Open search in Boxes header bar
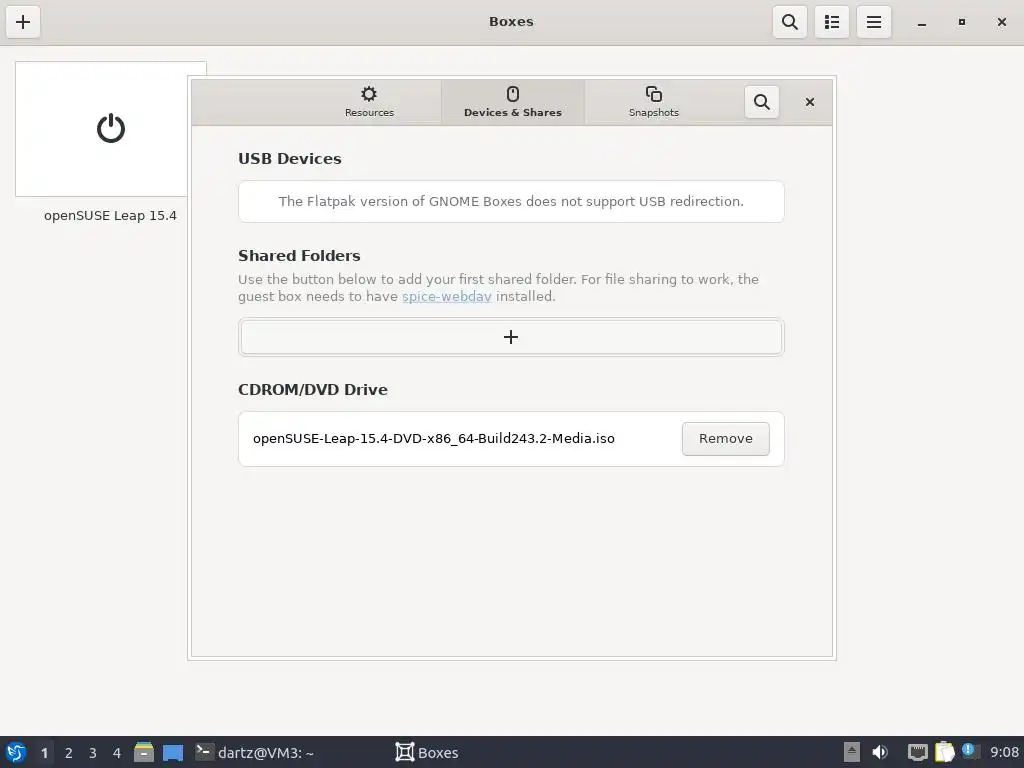 pos(790,22)
